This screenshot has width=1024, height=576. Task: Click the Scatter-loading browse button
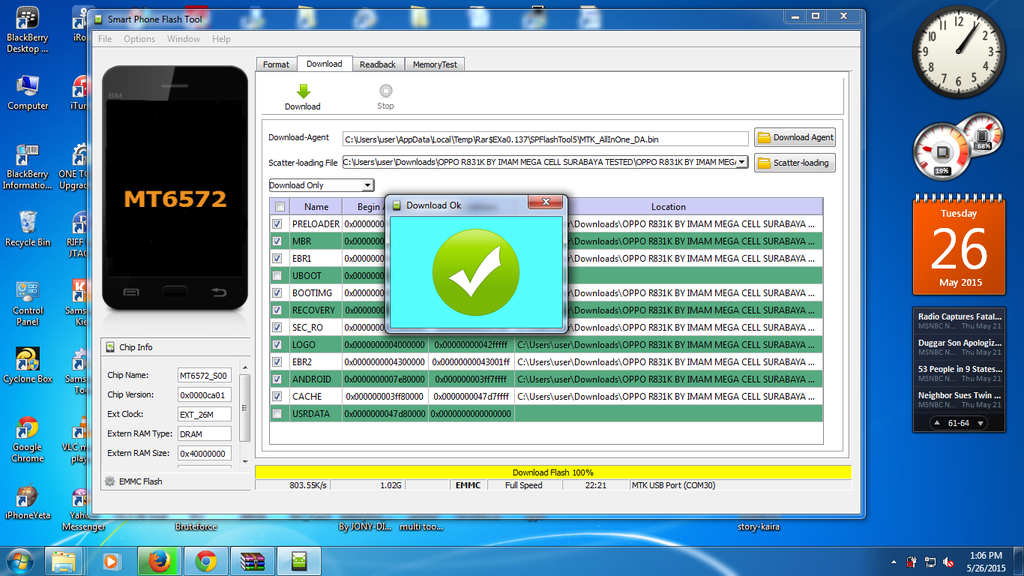795,162
